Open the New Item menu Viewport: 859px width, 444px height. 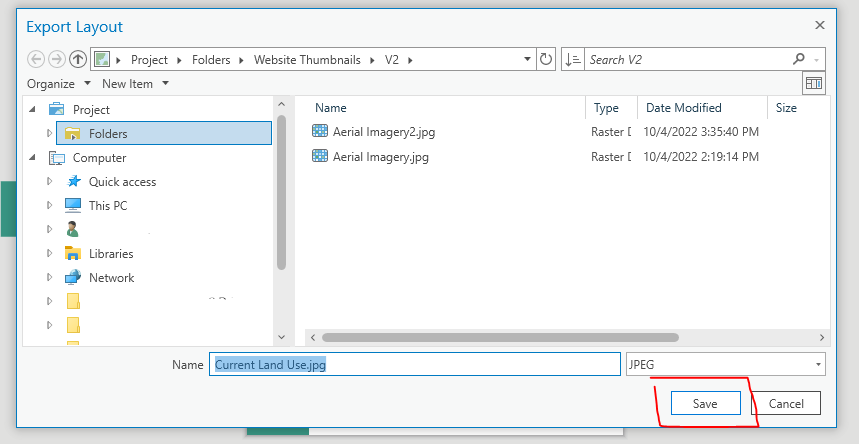[135, 84]
